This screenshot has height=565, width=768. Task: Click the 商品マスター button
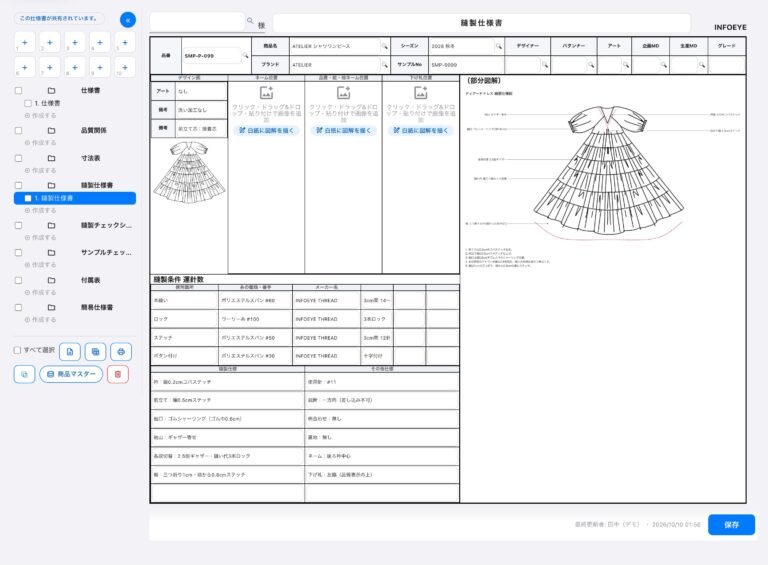point(71,374)
